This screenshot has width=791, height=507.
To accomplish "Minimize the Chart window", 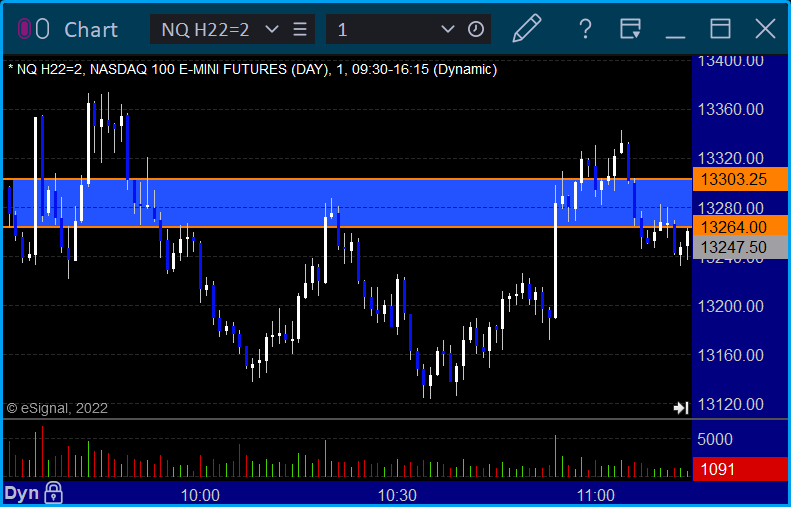I will [675, 36].
